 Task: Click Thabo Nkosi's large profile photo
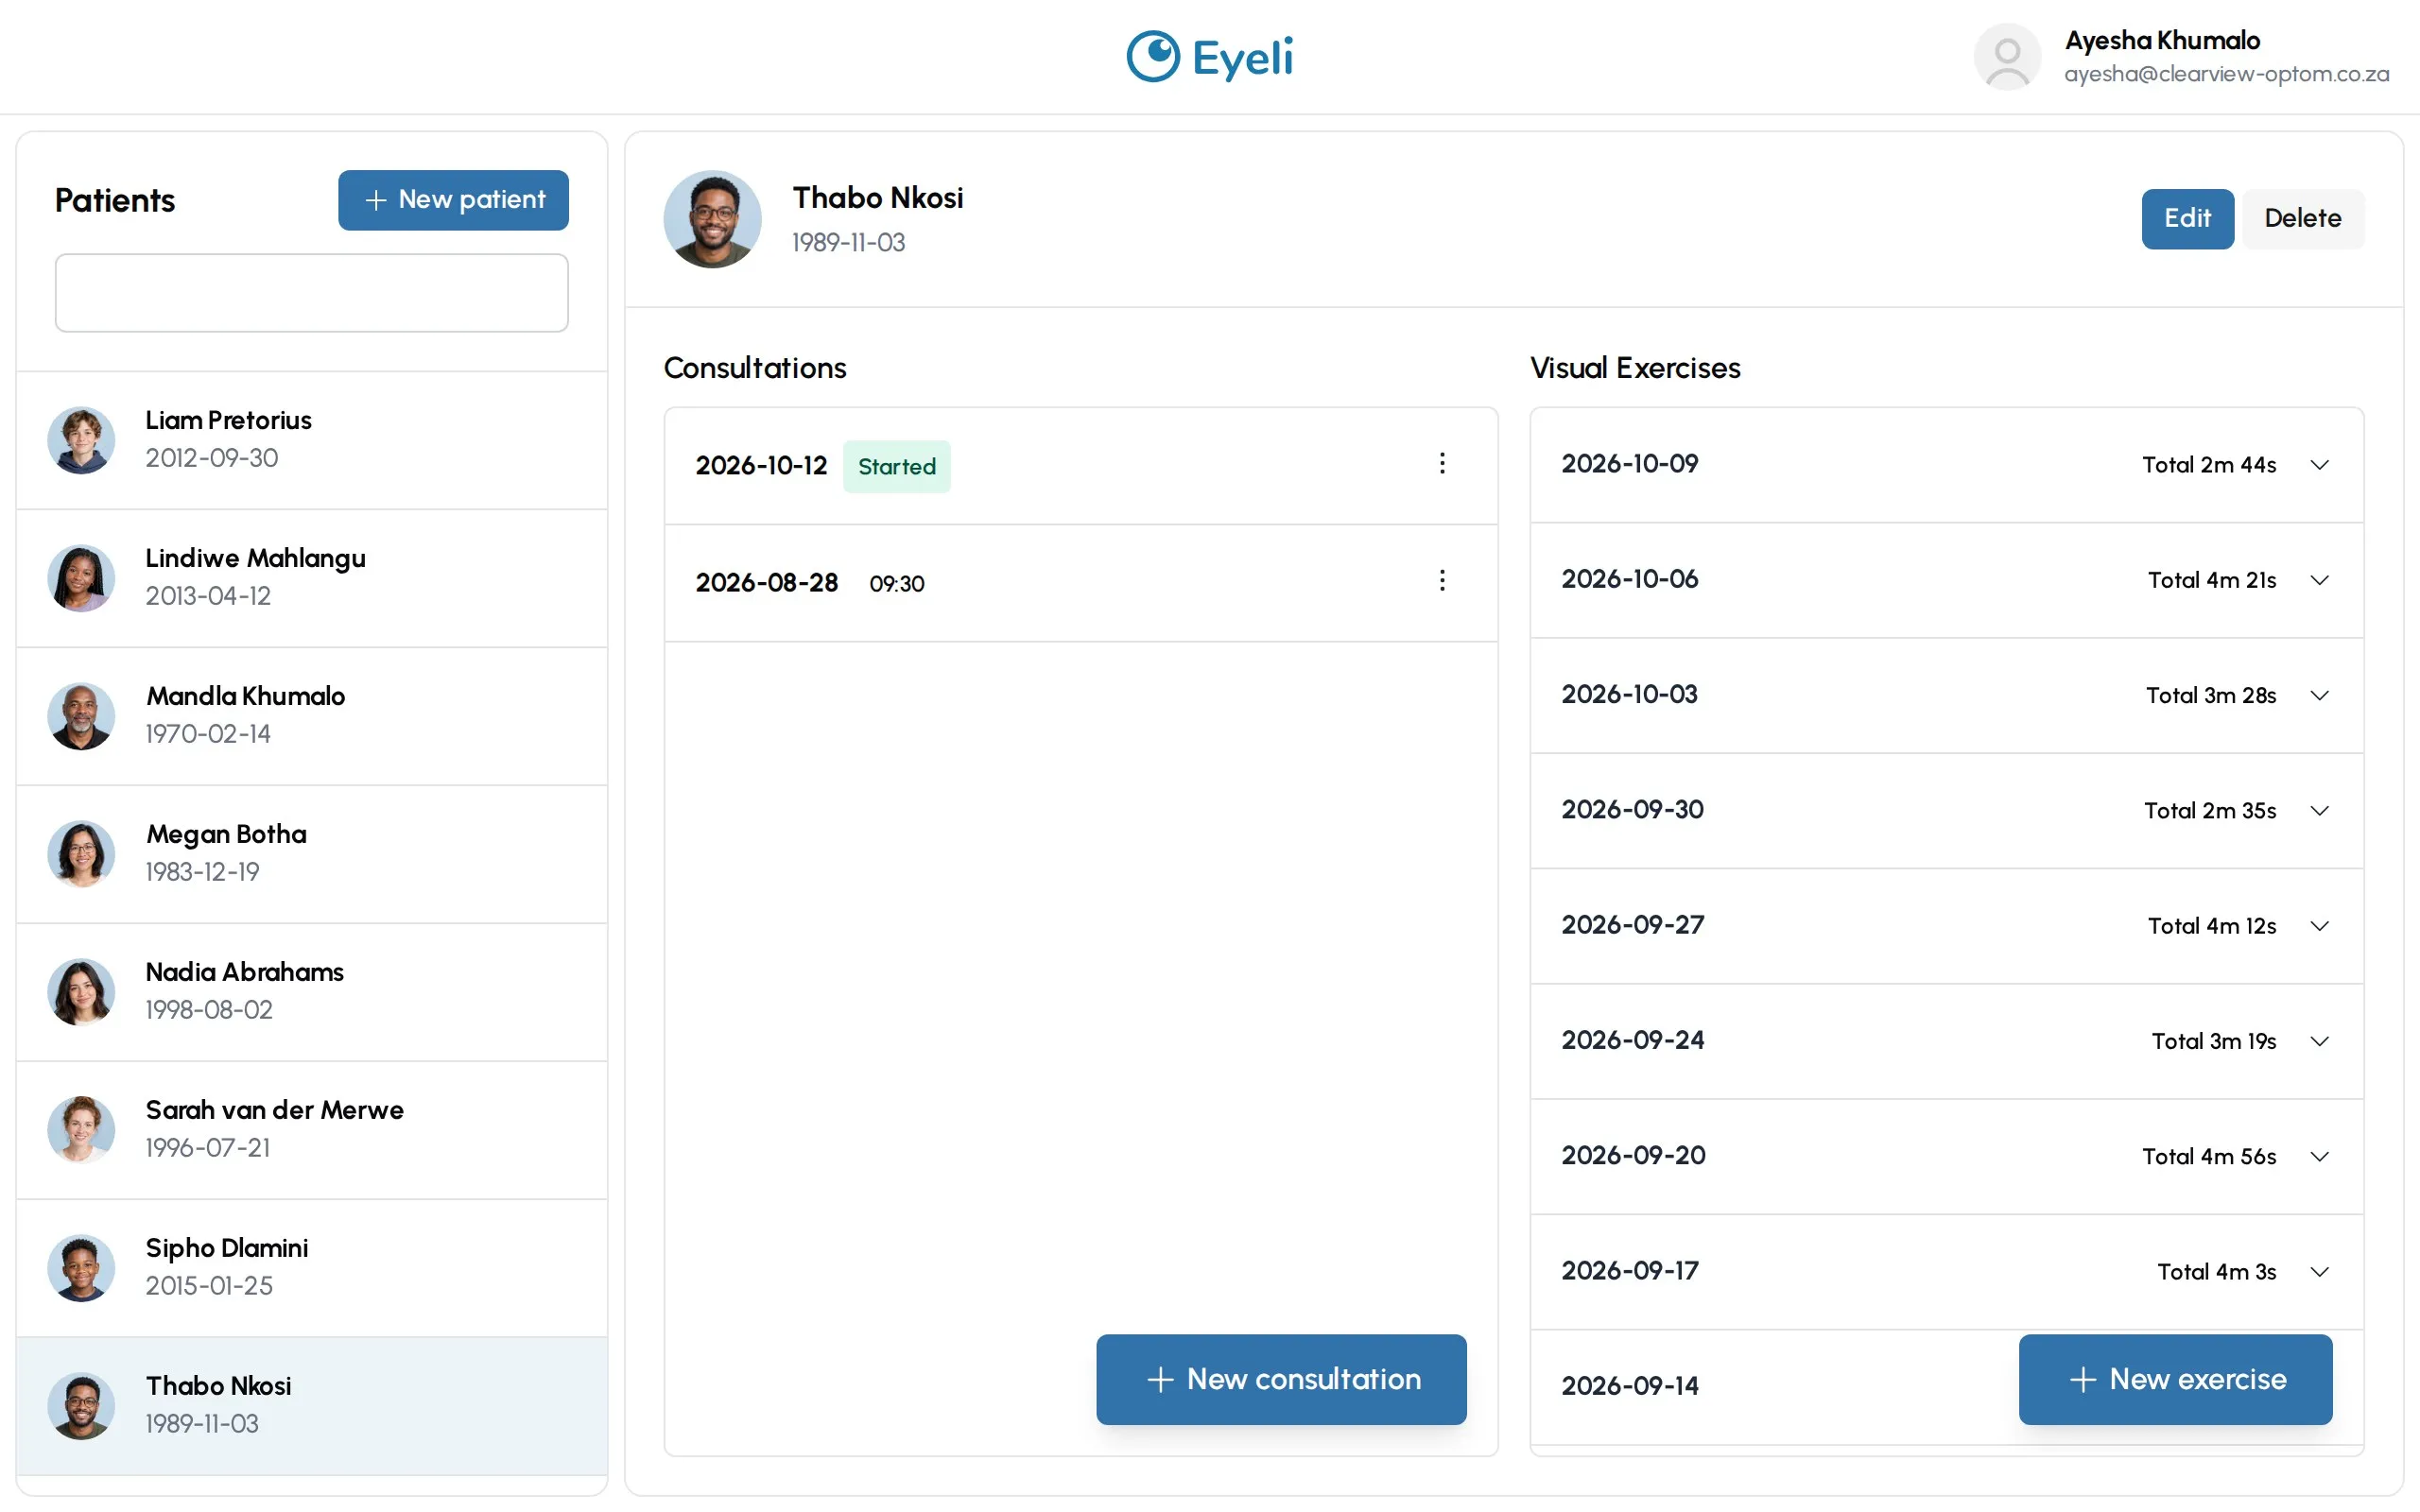(x=712, y=219)
